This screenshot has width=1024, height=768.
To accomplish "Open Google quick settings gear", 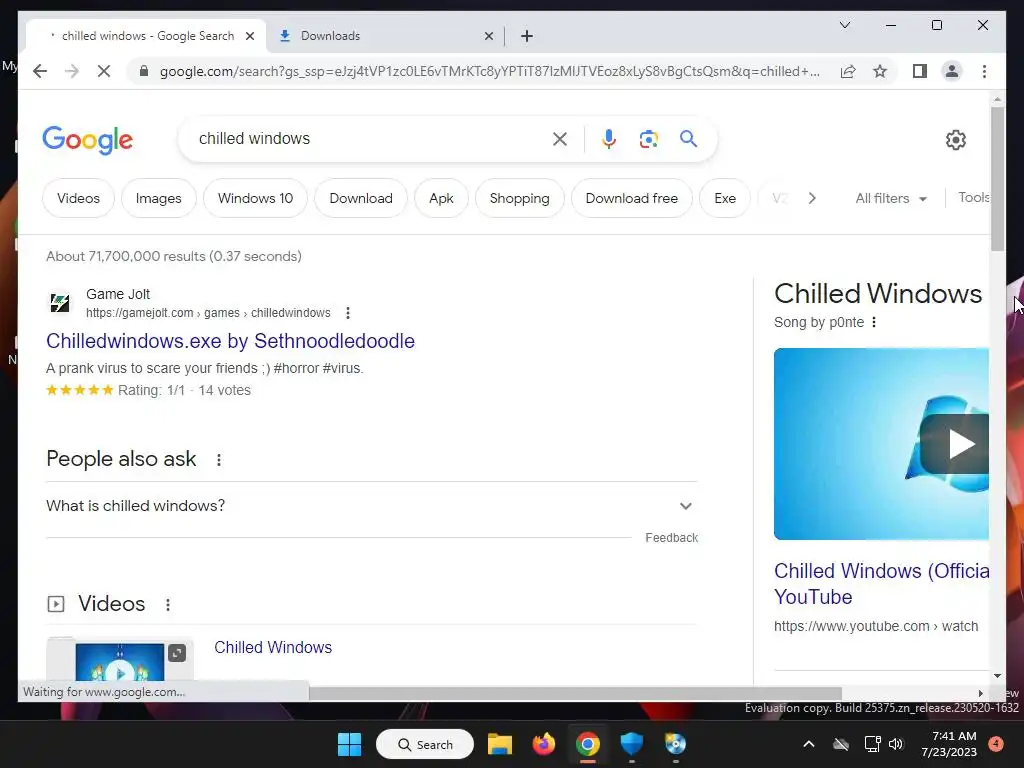I will (955, 140).
